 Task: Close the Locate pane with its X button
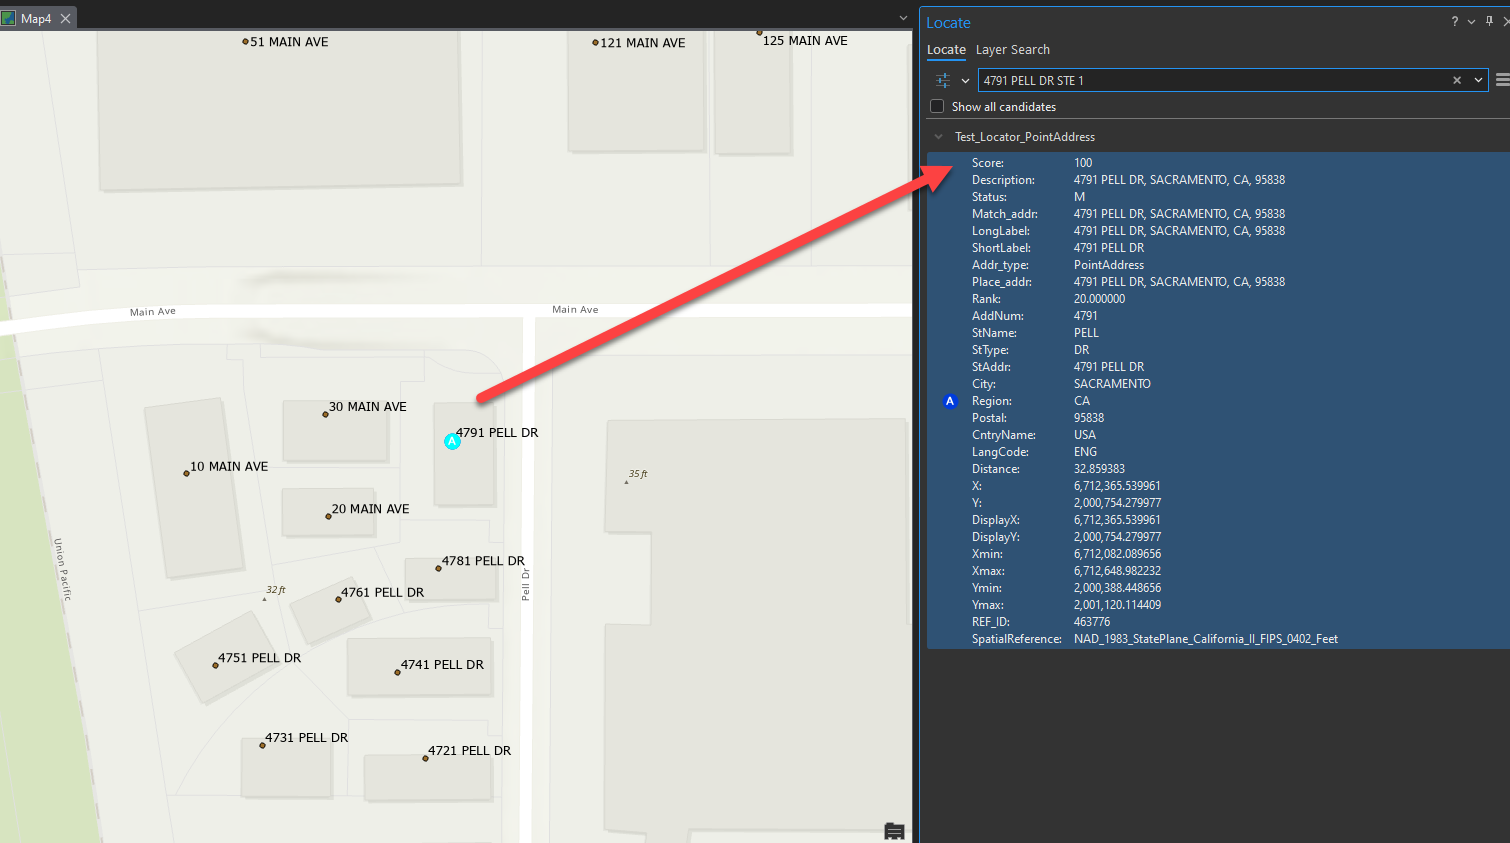pos(1505,21)
